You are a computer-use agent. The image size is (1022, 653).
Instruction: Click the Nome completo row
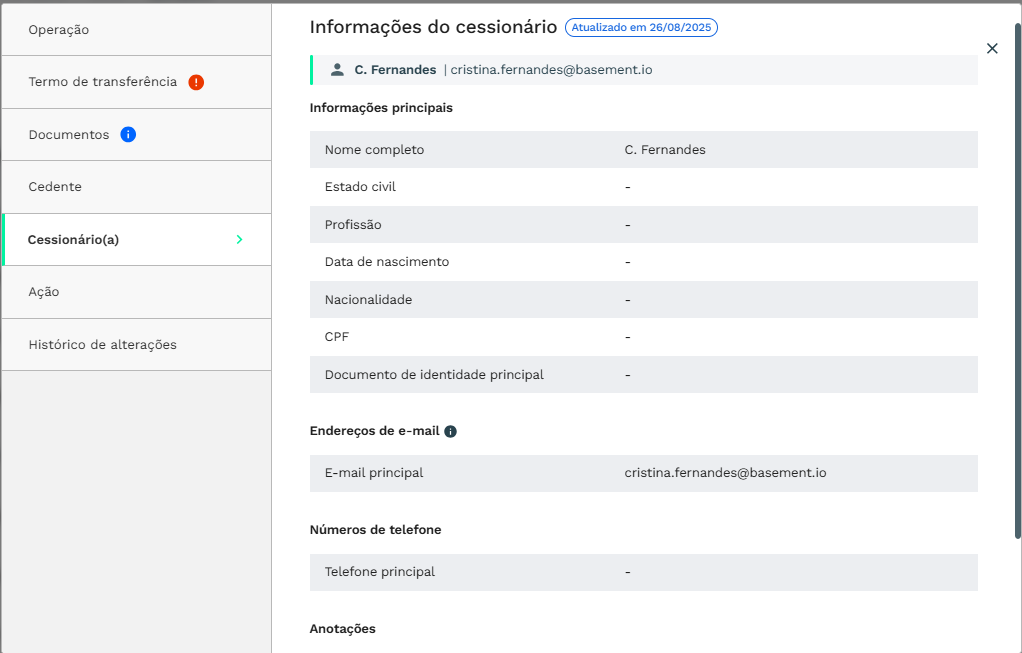[643, 150]
